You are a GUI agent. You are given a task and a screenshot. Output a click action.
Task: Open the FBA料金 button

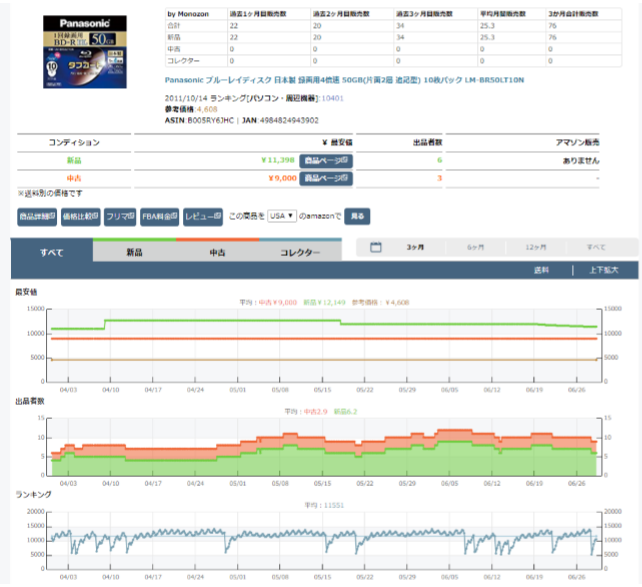pyautogui.click(x=159, y=217)
